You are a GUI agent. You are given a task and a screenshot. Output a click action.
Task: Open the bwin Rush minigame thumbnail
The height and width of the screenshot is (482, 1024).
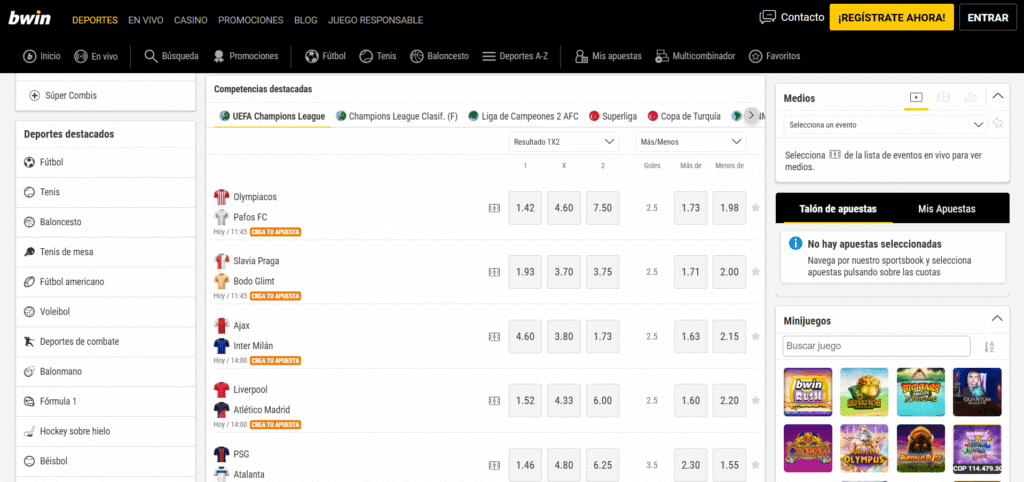(x=808, y=392)
